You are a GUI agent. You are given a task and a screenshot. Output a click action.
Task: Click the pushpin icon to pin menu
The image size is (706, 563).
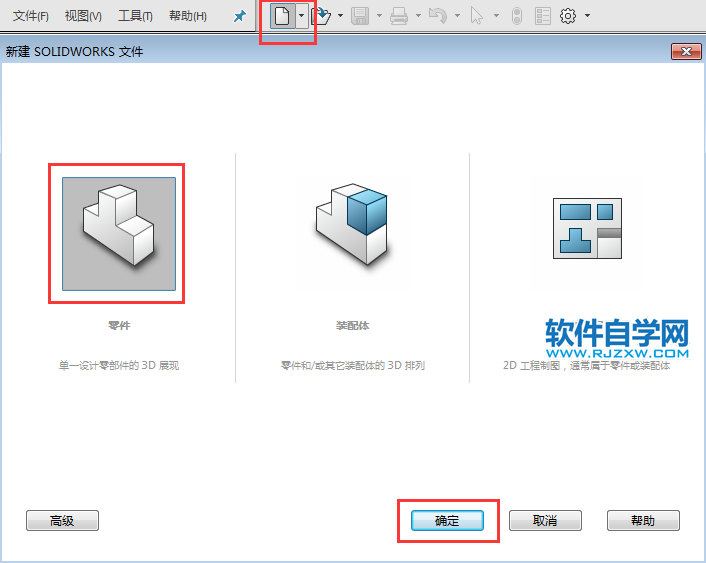point(240,17)
